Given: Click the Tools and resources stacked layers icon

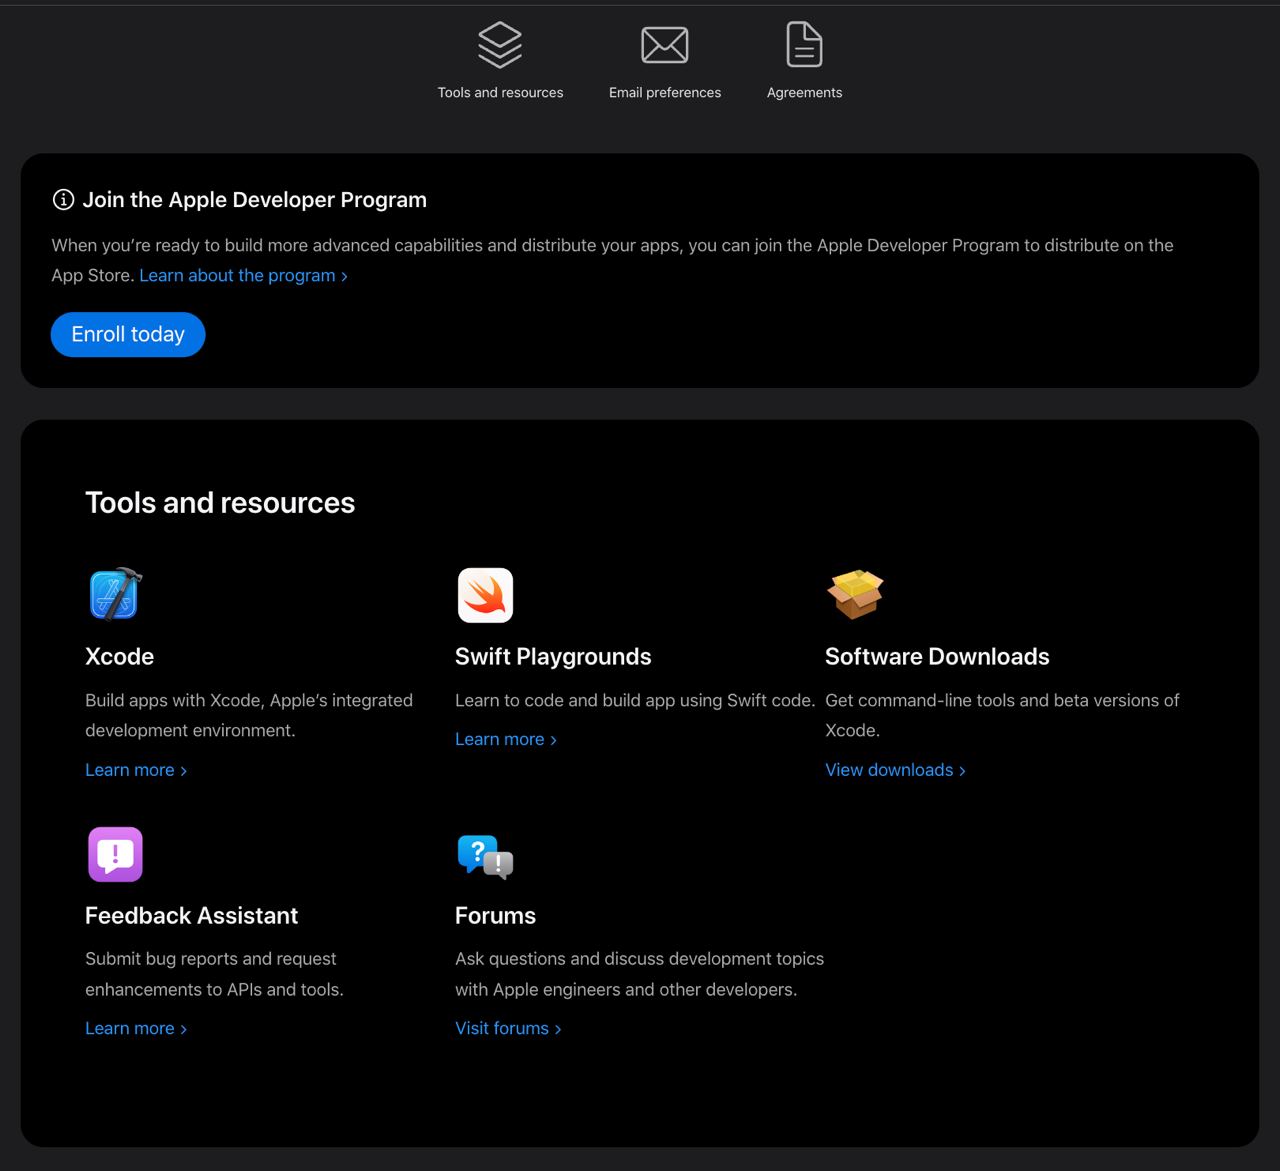Looking at the screenshot, I should (500, 45).
